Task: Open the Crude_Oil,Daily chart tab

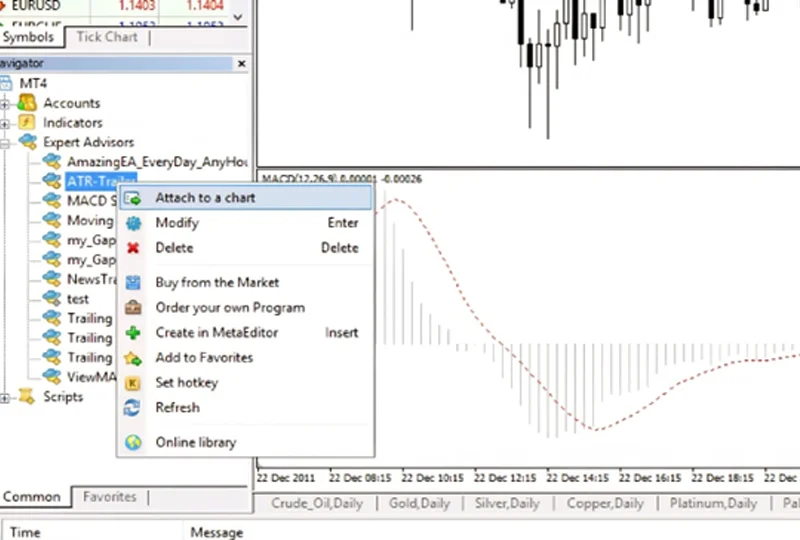Action: point(317,503)
